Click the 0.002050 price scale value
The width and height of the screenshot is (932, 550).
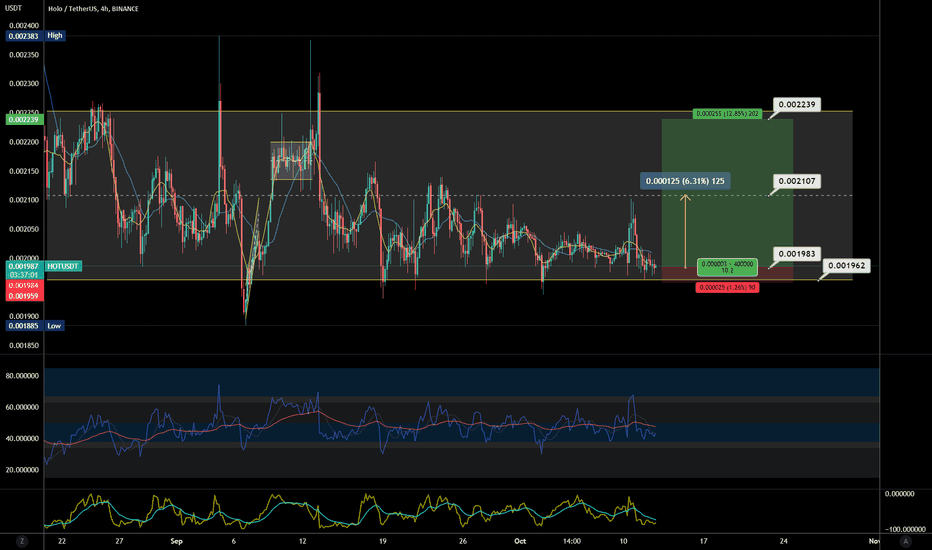24,229
